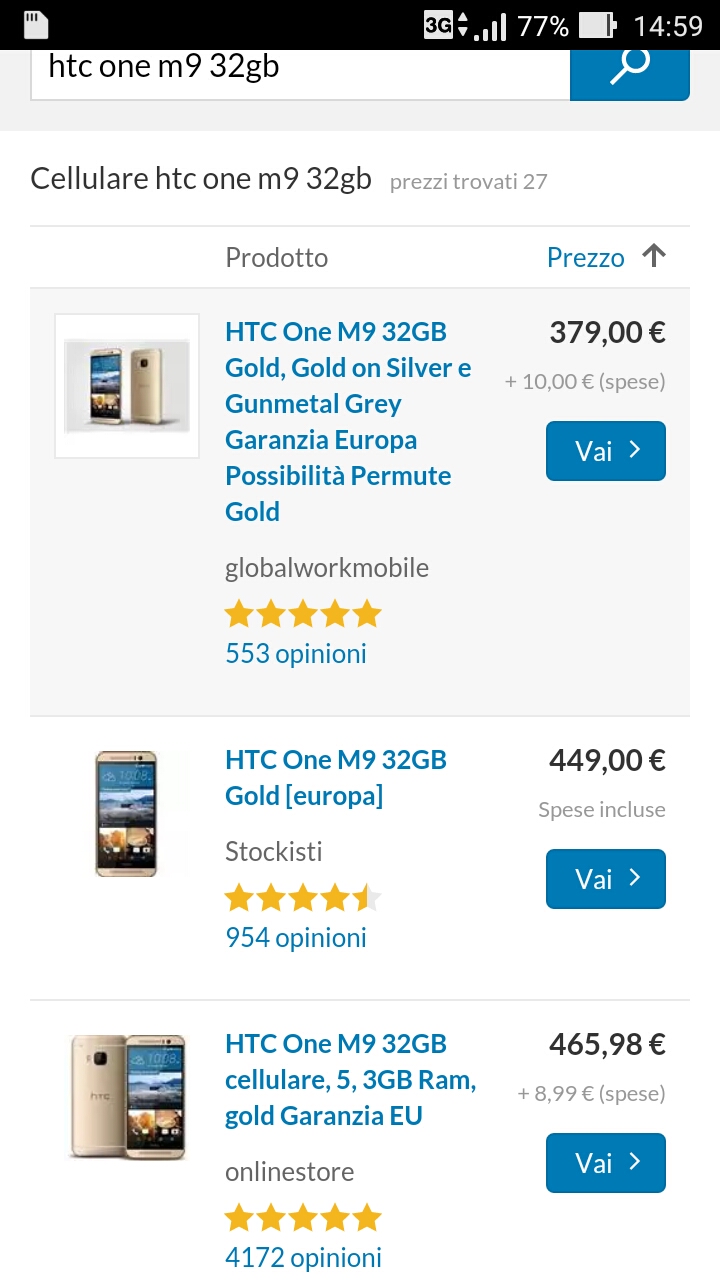Open HTC One M9 32GB Gold [europa] listing
Image resolution: width=720 pixels, height=1280 pixels.
pos(336,778)
